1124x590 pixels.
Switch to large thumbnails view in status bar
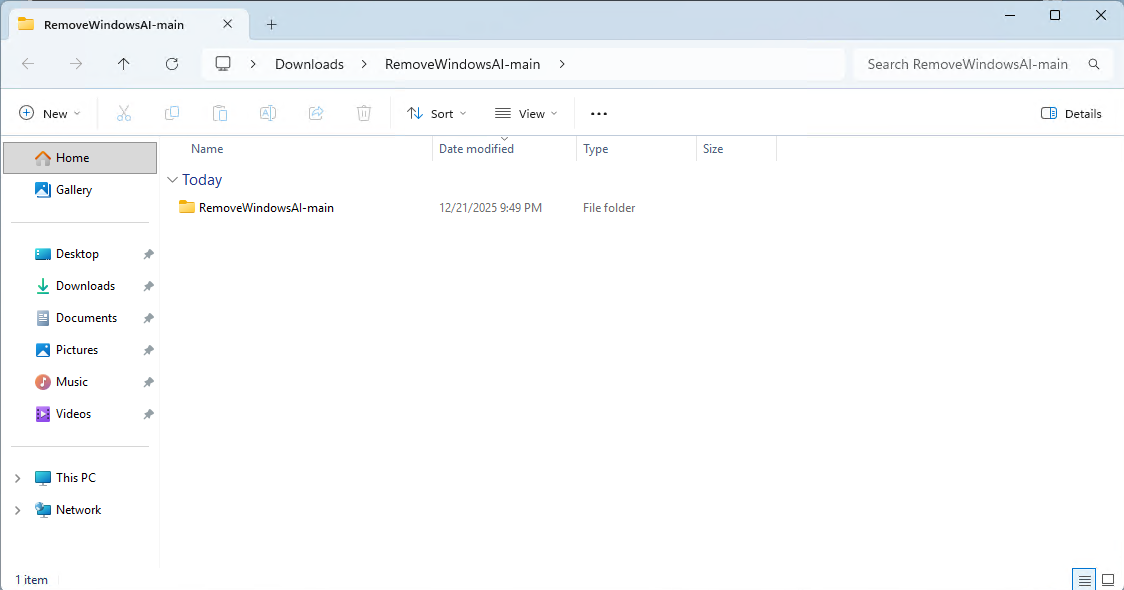(x=1108, y=580)
